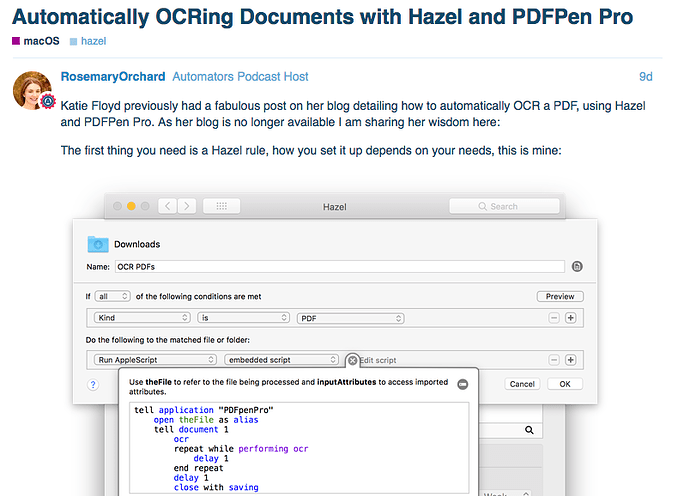Open the macOS category tag
Viewport: 690px width, 496px height.
point(38,42)
